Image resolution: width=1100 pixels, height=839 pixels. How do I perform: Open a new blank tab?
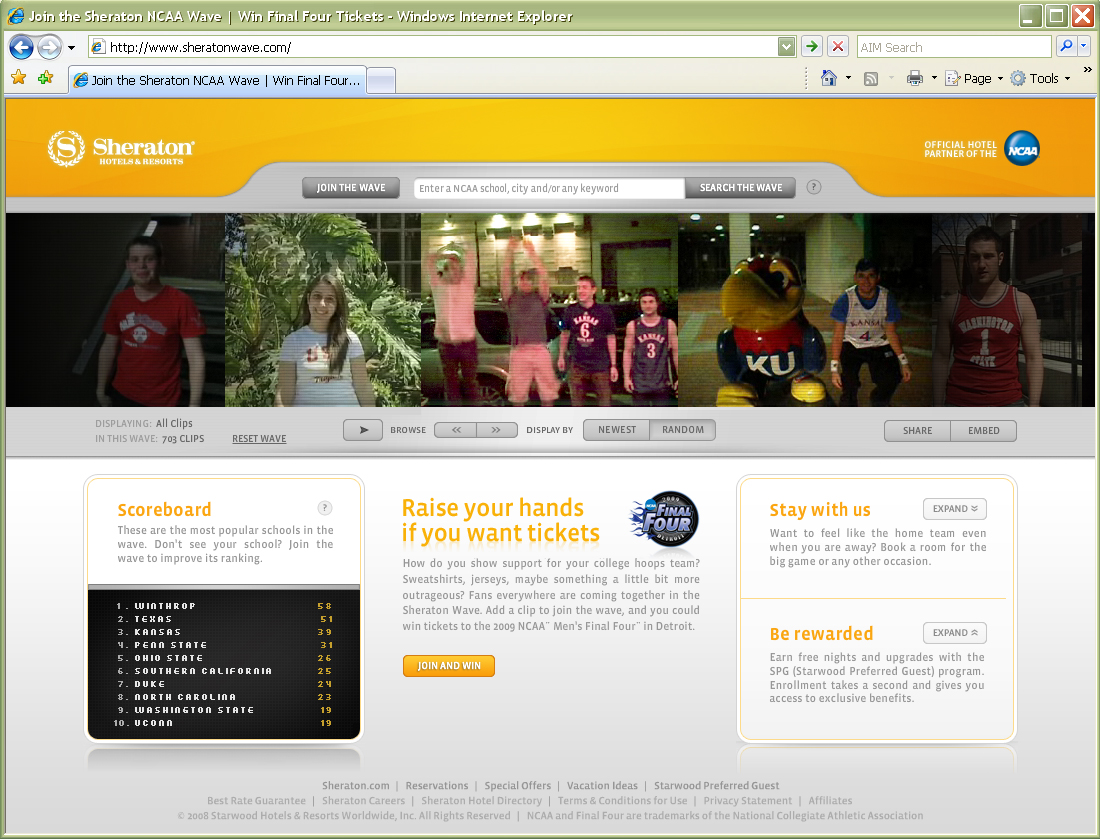381,81
